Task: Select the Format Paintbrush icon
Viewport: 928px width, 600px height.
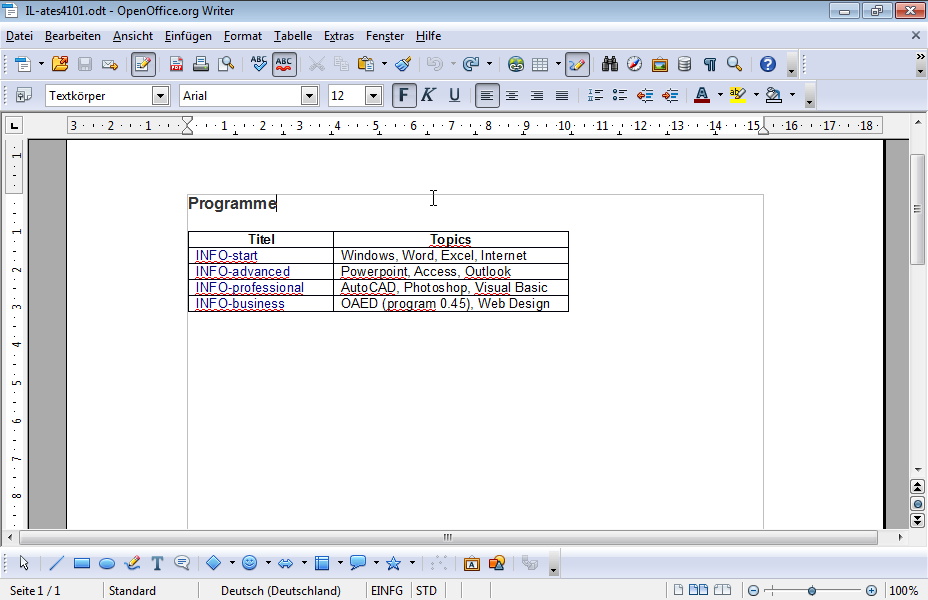Action: tap(404, 64)
